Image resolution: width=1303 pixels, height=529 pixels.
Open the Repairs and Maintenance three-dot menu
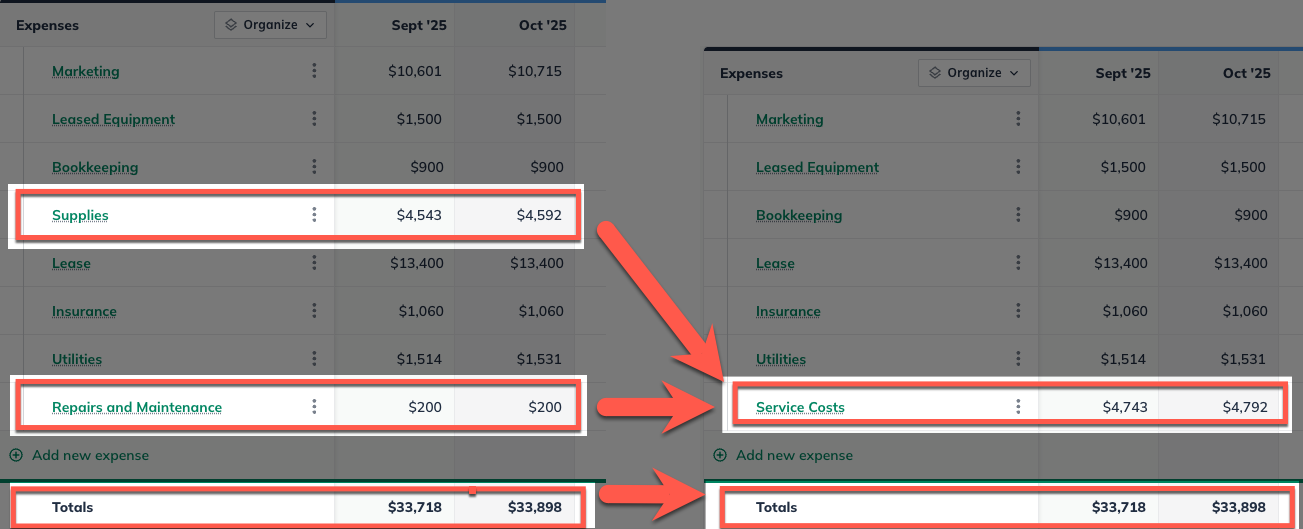click(x=314, y=407)
